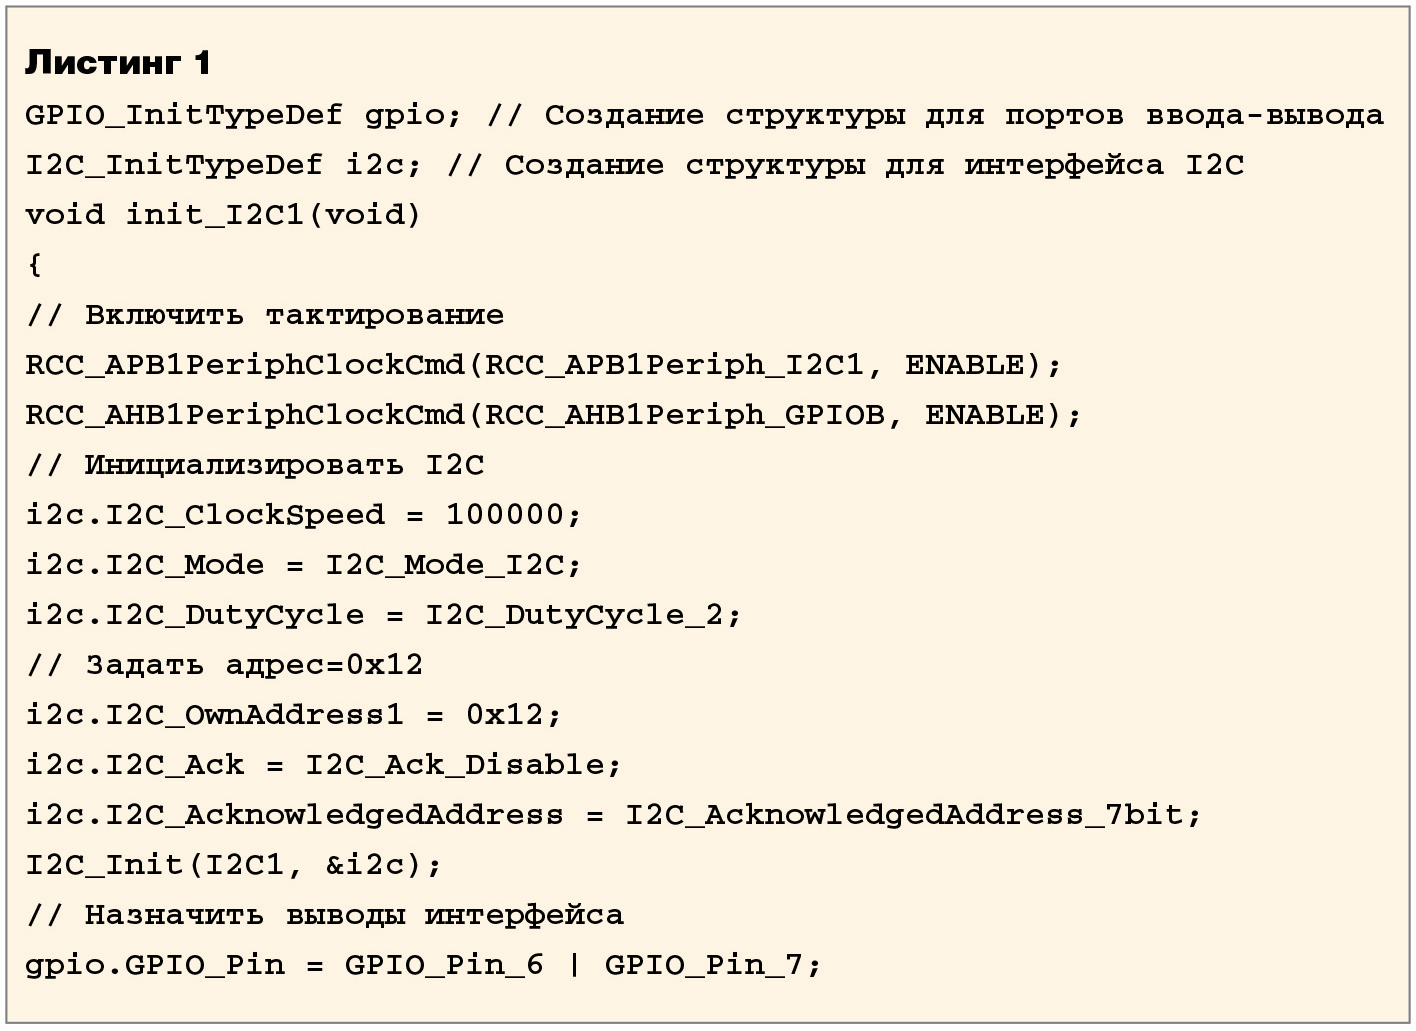This screenshot has height=1031, width=1416.
Task: Click the I2C_Init(I2C1, &i2c) call
Action: click(x=233, y=865)
